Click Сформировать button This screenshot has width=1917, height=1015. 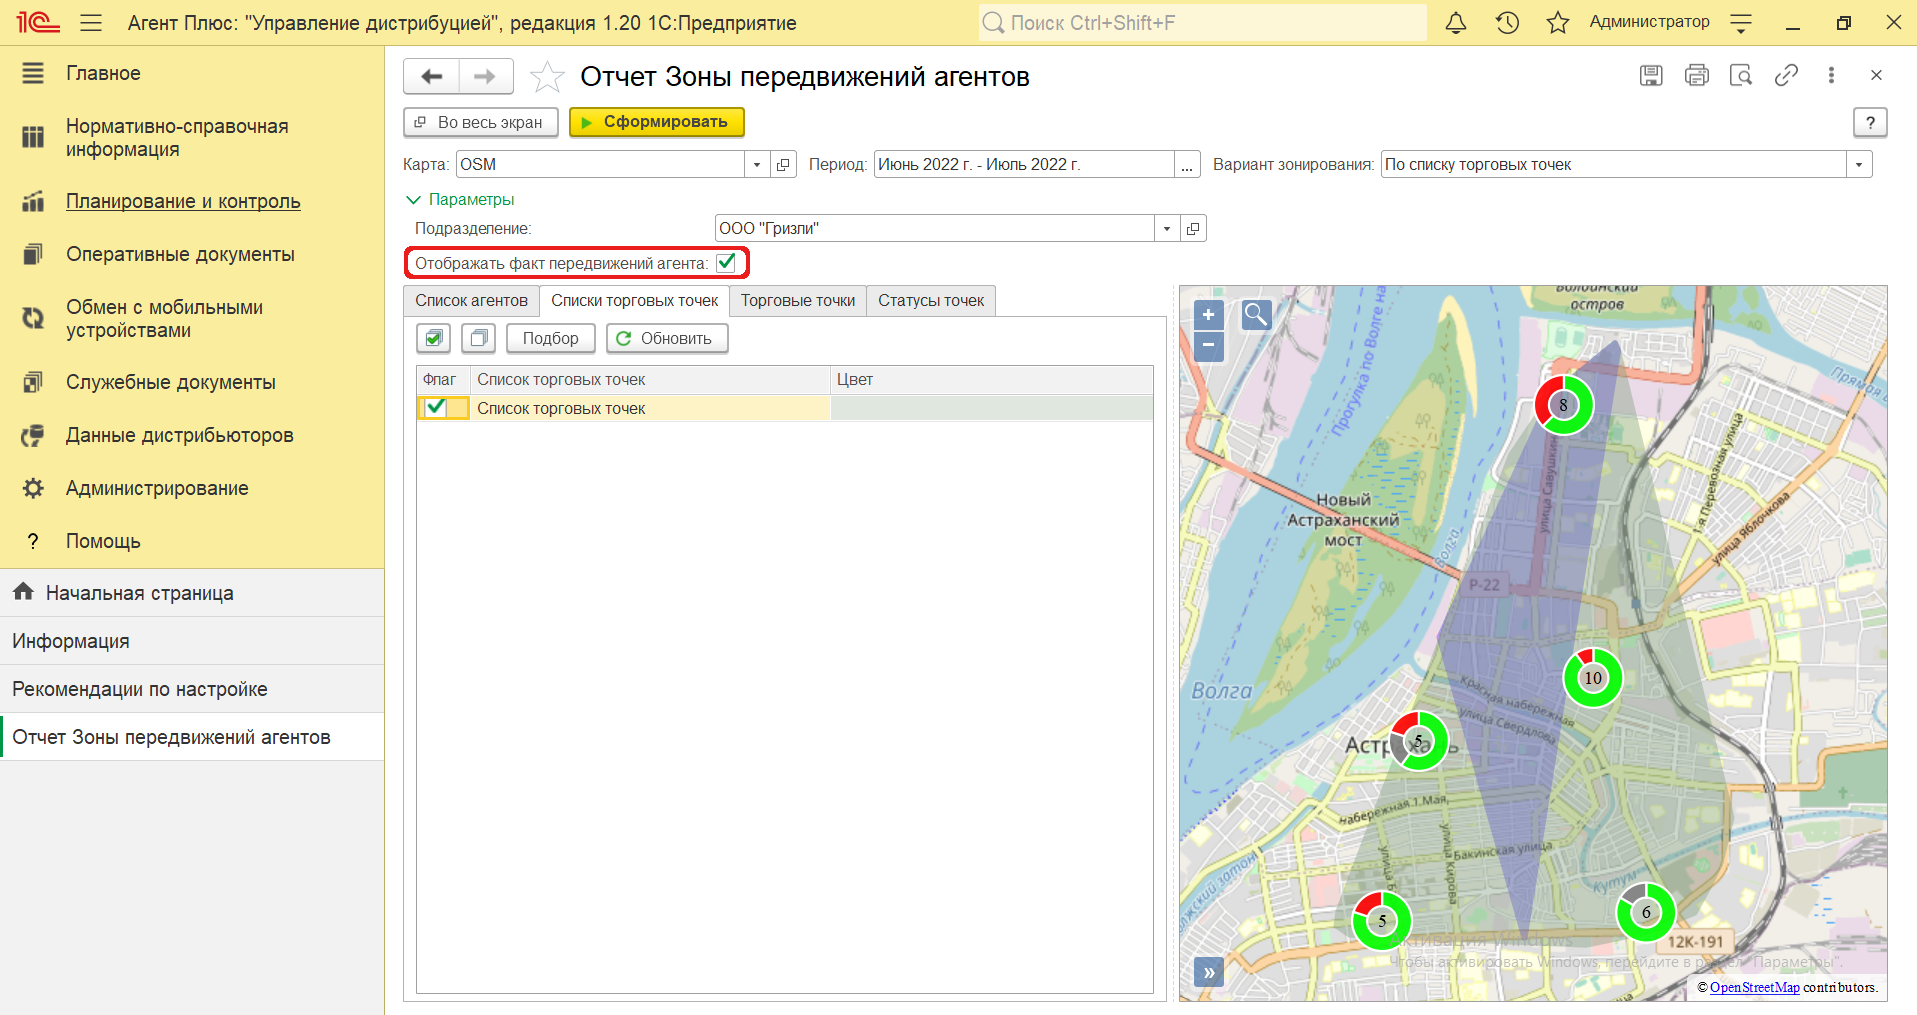coord(657,122)
